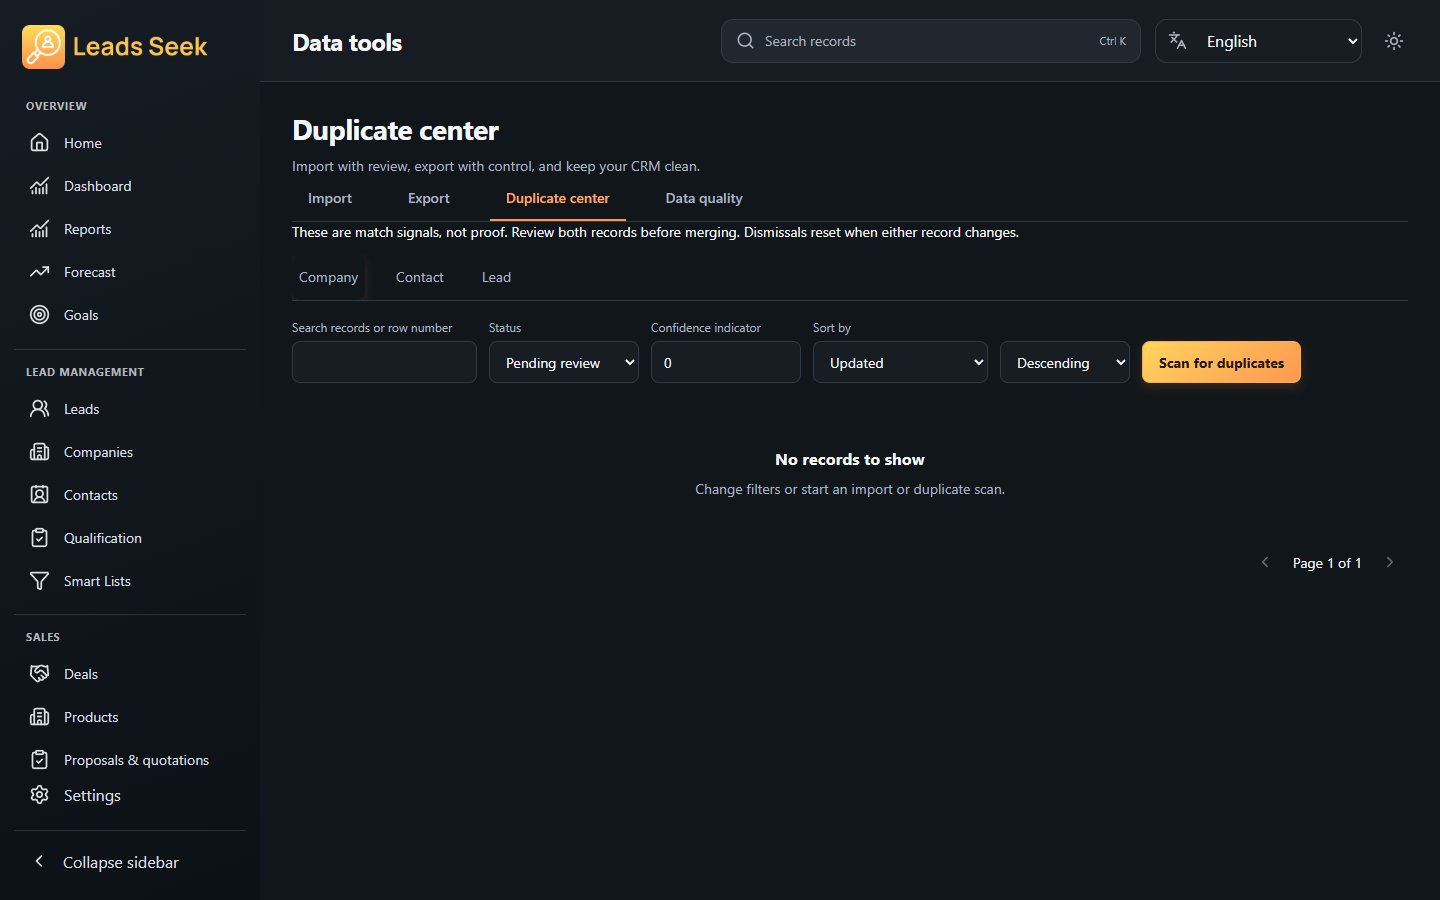Open the Status Pending review dropdown
Viewport: 1440px width, 900px height.
tap(564, 362)
